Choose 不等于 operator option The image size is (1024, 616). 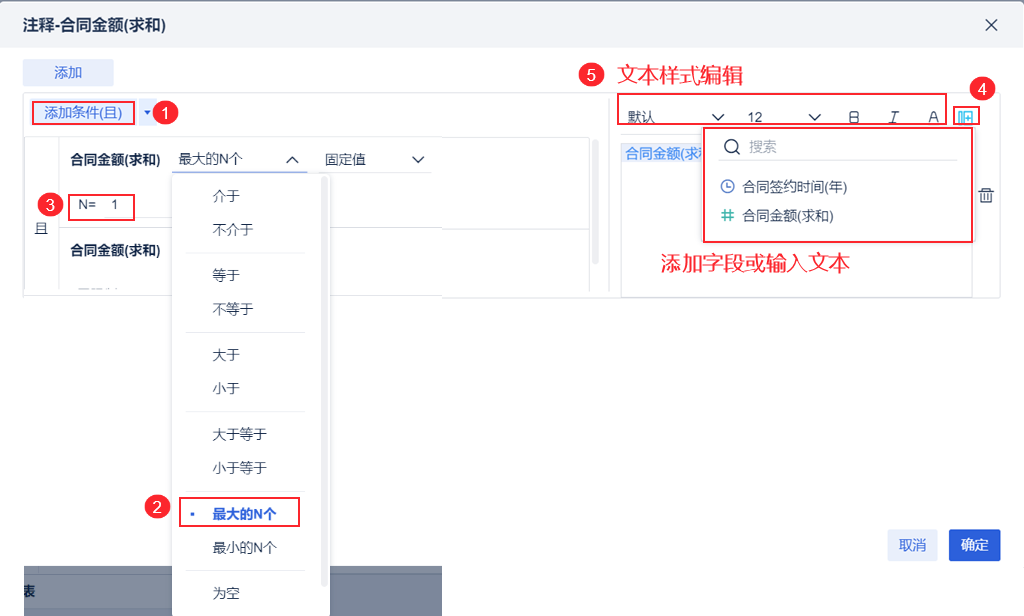pyautogui.click(x=232, y=309)
